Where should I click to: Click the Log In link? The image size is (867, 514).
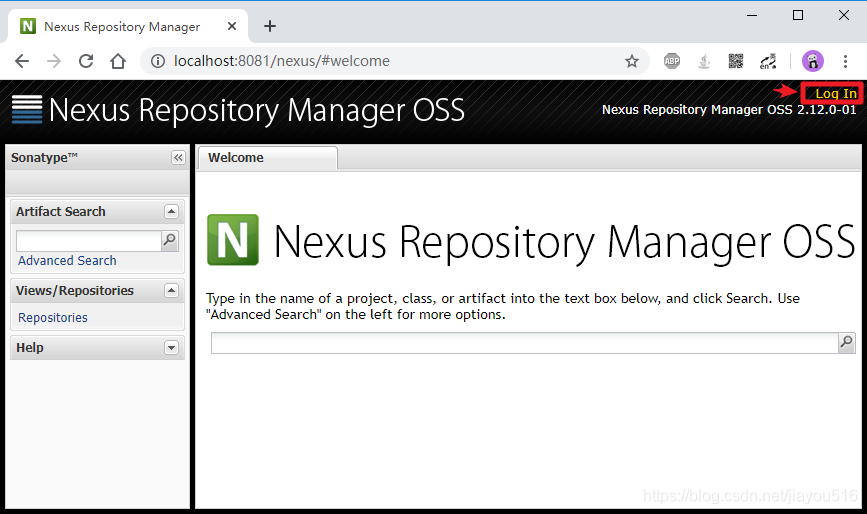pos(835,94)
